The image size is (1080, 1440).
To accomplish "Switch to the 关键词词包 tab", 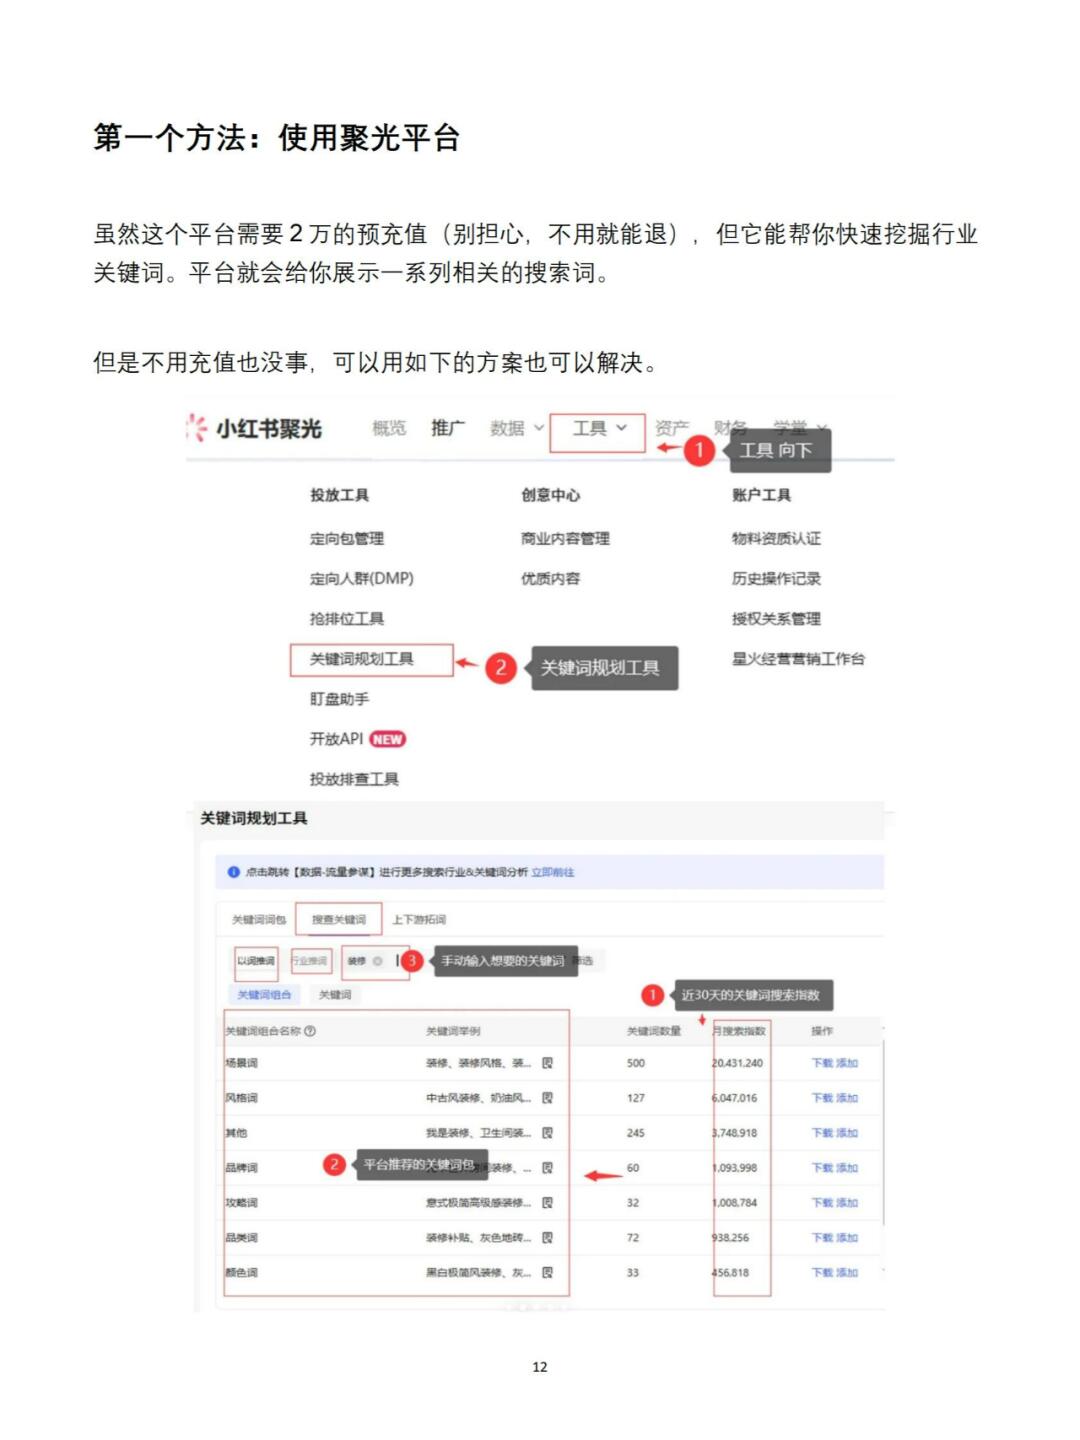I will (x=259, y=919).
